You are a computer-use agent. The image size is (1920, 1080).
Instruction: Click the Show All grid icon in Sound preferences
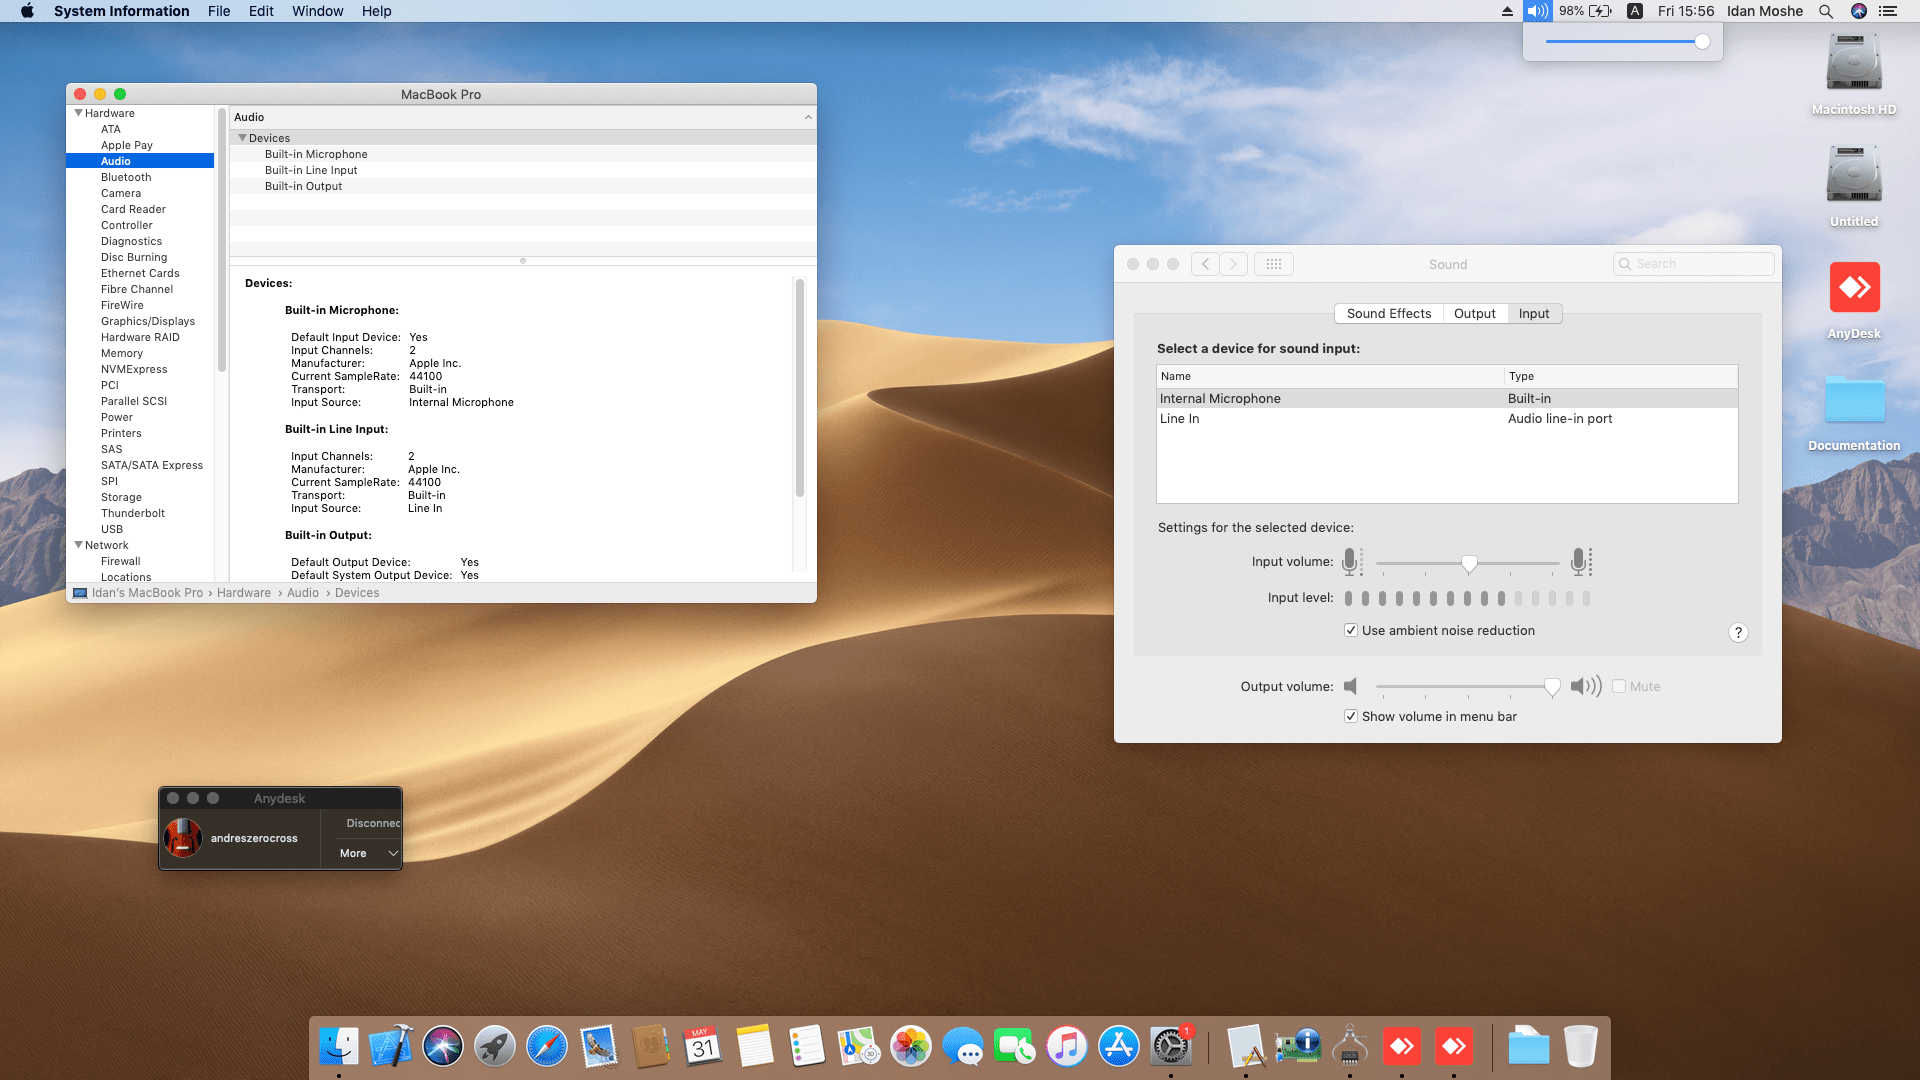point(1273,264)
